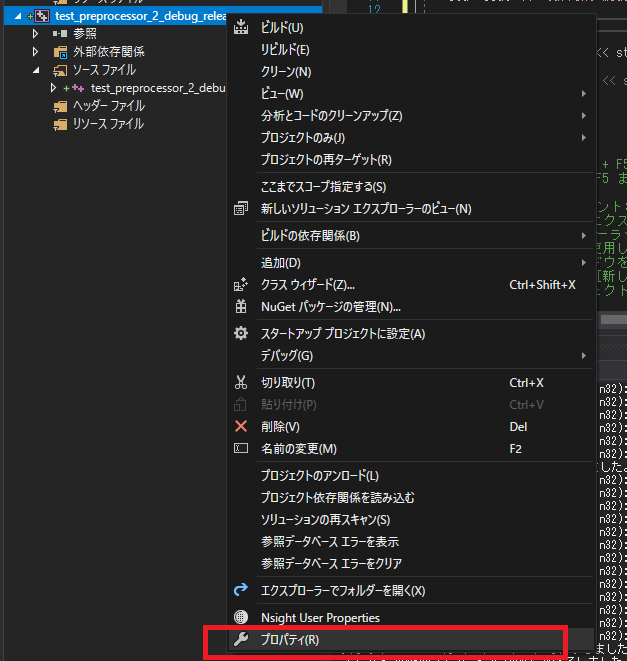The width and height of the screenshot is (627, 661).
Task: Select the 外部依存関係 tree row label
Action: click(x=109, y=52)
